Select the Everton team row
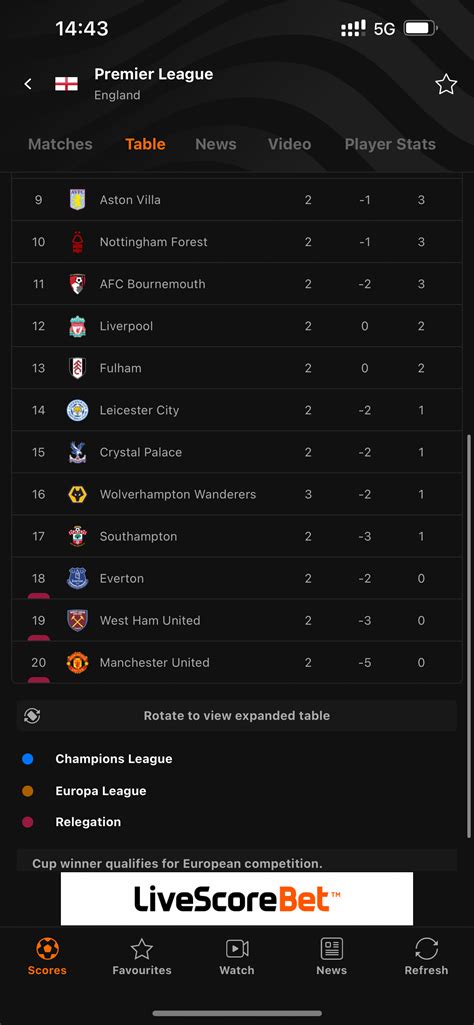 (x=237, y=579)
